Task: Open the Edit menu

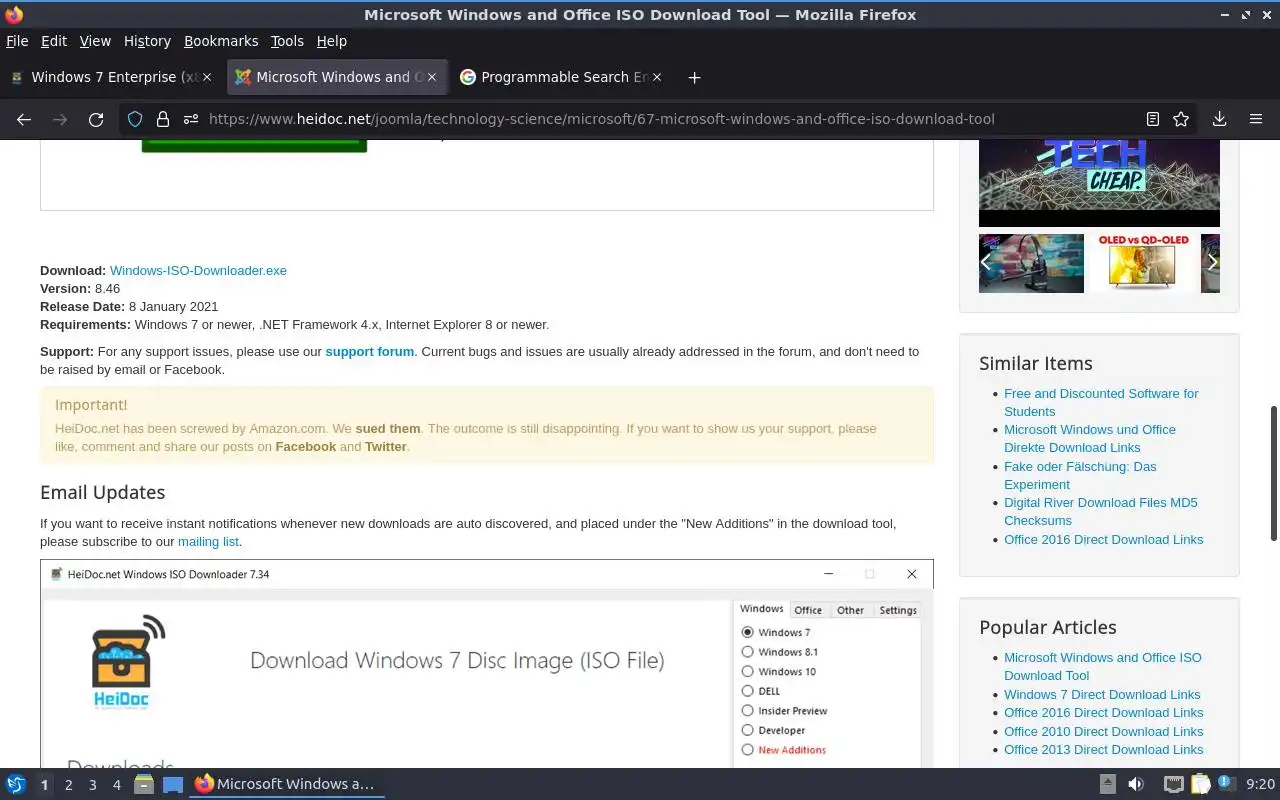Action: pyautogui.click(x=54, y=41)
